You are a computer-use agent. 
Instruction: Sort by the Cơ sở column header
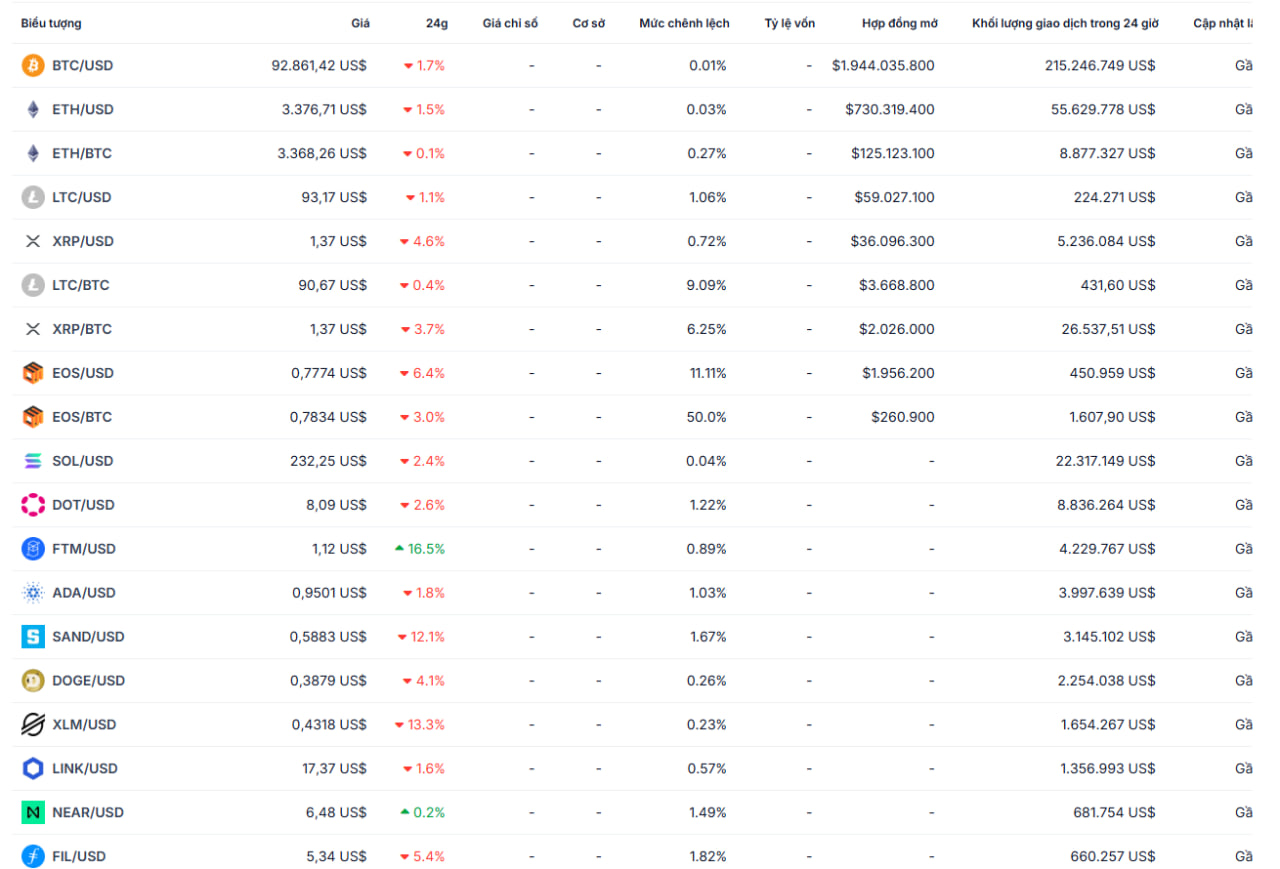[589, 23]
